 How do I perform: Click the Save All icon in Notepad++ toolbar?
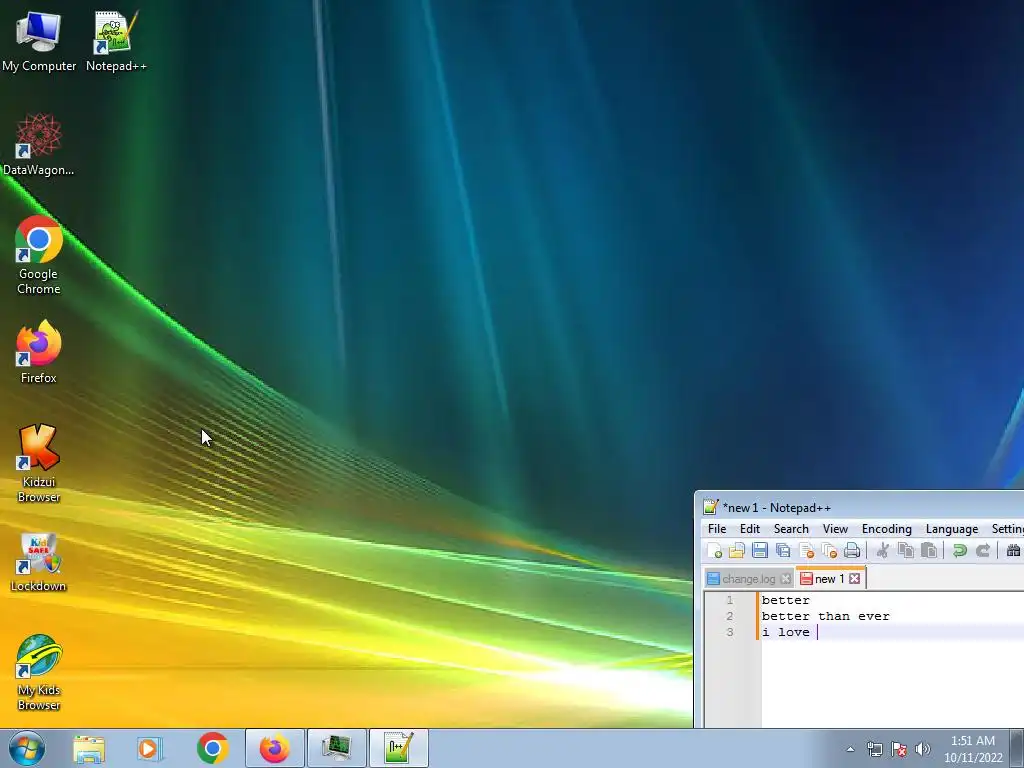pos(783,551)
